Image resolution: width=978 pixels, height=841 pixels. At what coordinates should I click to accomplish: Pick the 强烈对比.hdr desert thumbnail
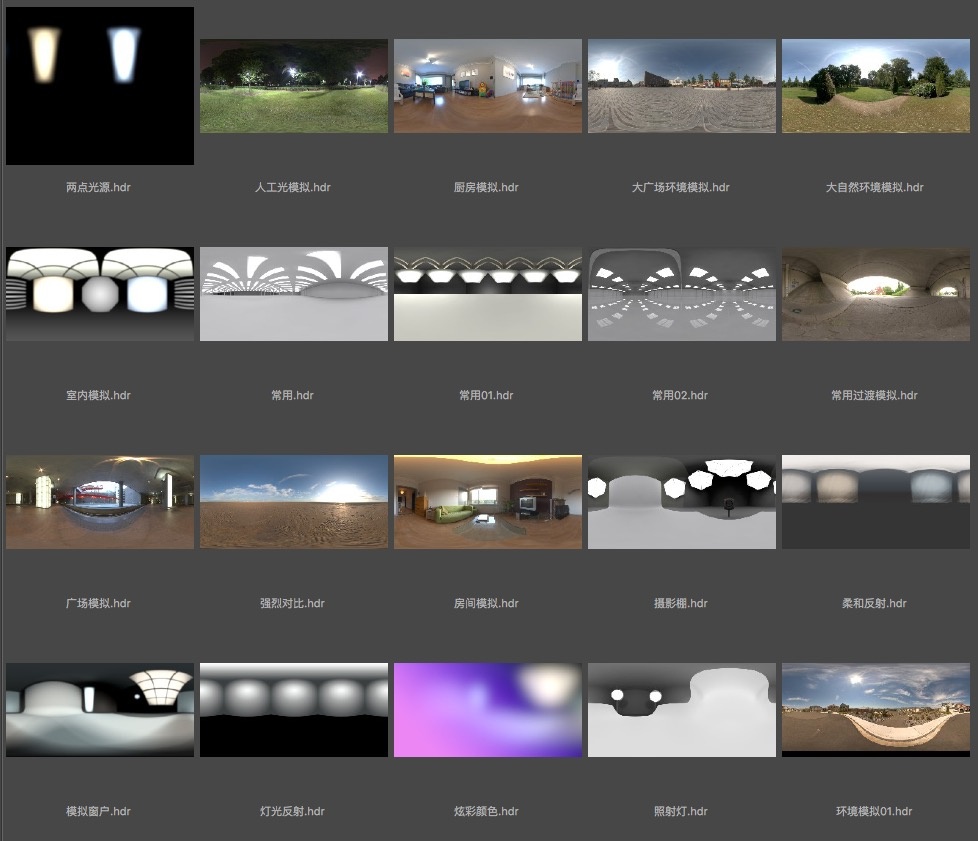[294, 502]
